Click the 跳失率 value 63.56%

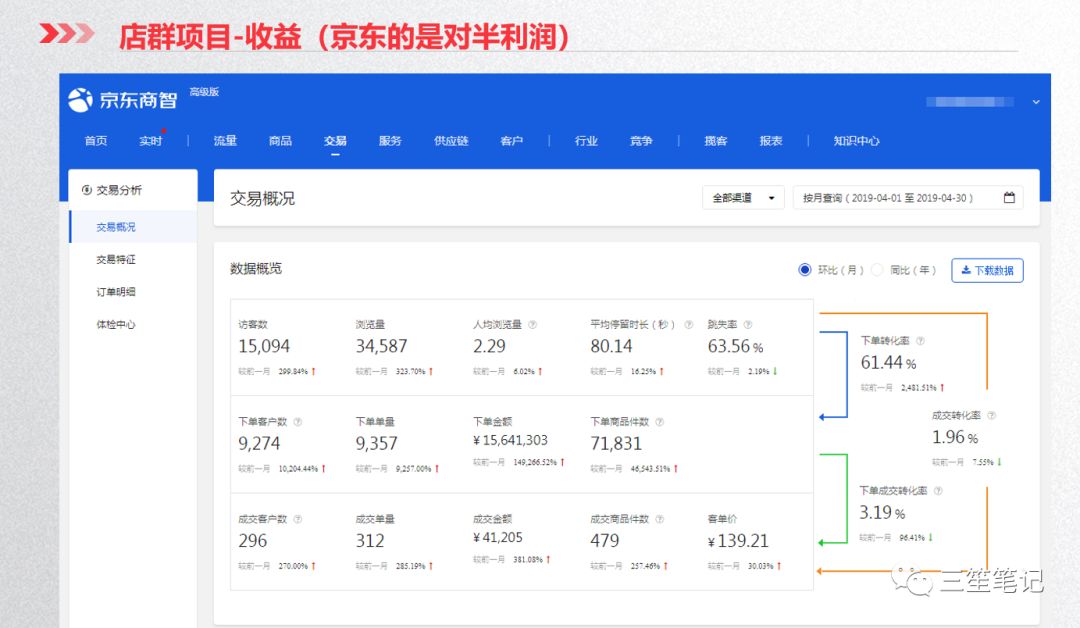click(736, 346)
